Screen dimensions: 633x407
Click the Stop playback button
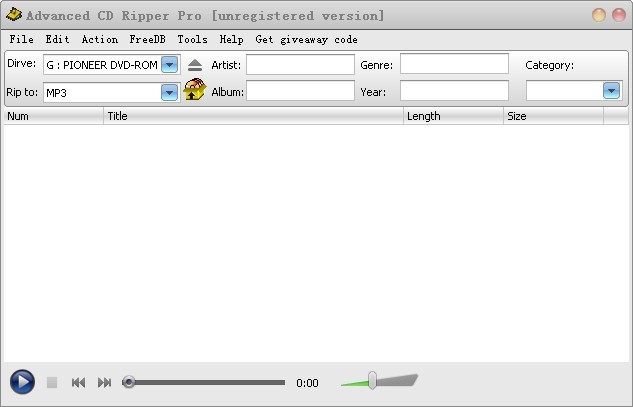pyautogui.click(x=52, y=382)
